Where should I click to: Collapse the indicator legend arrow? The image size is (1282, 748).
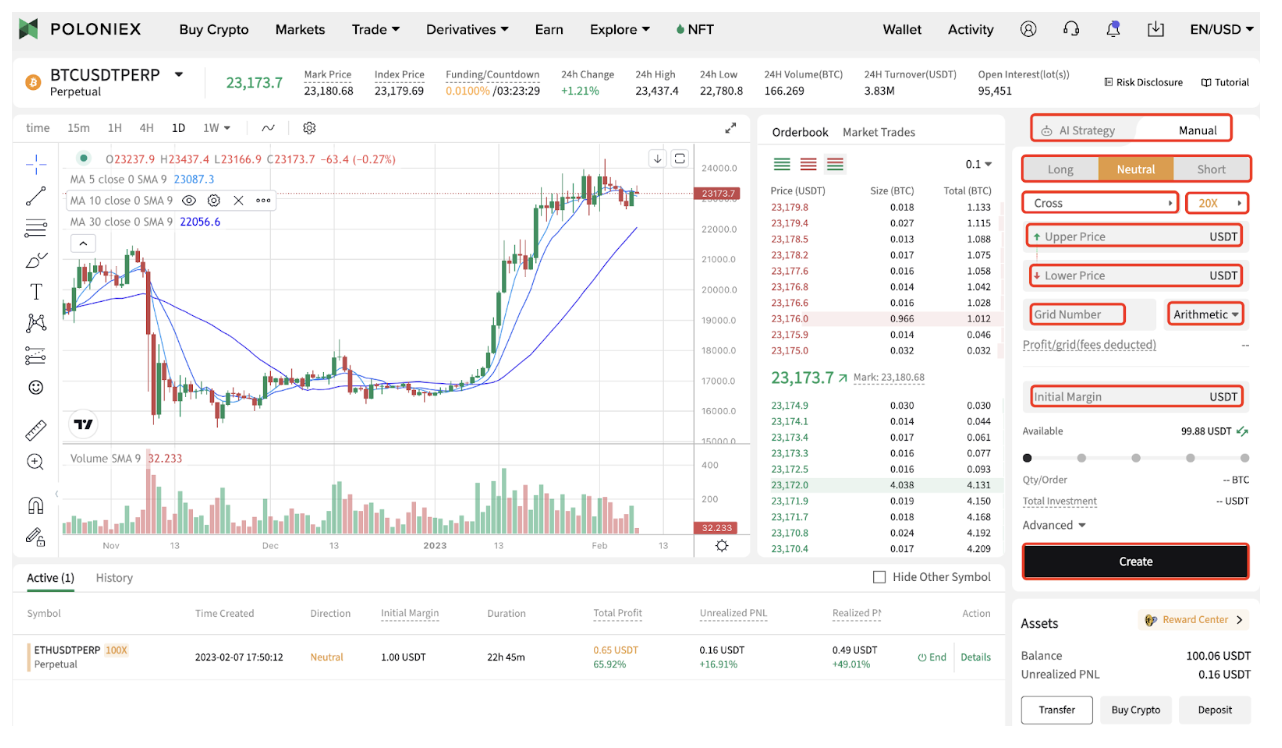[x=83, y=243]
